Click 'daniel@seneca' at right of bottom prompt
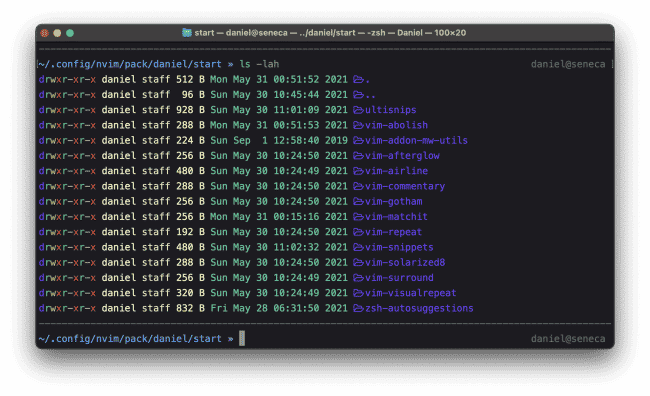 [568, 339]
